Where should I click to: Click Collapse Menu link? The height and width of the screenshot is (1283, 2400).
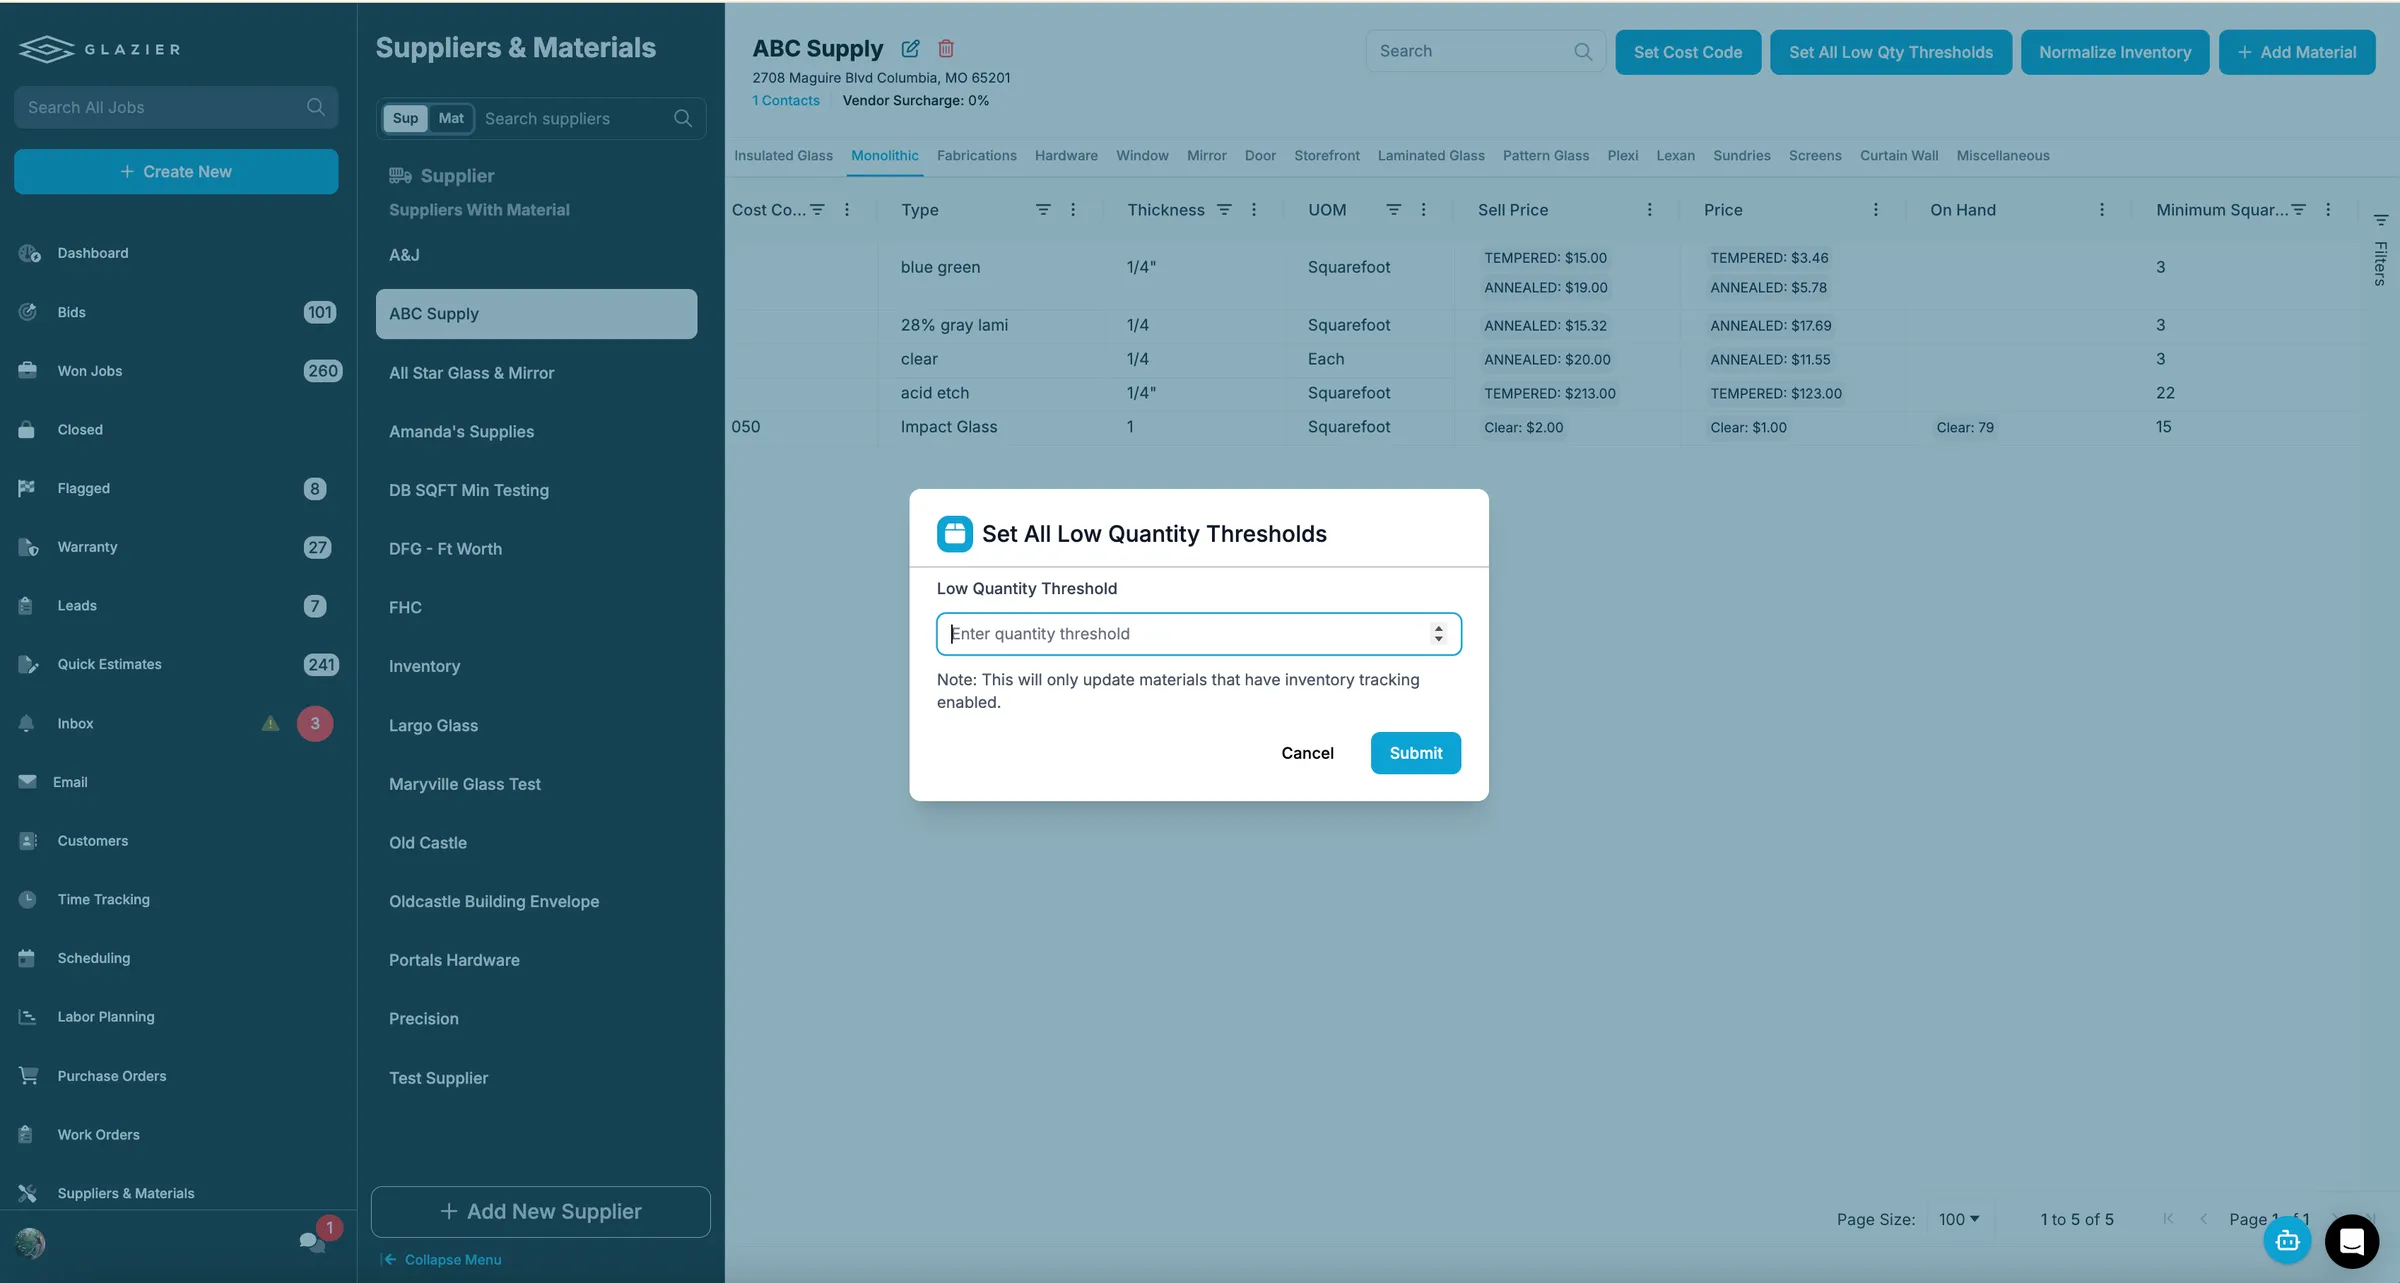click(442, 1259)
